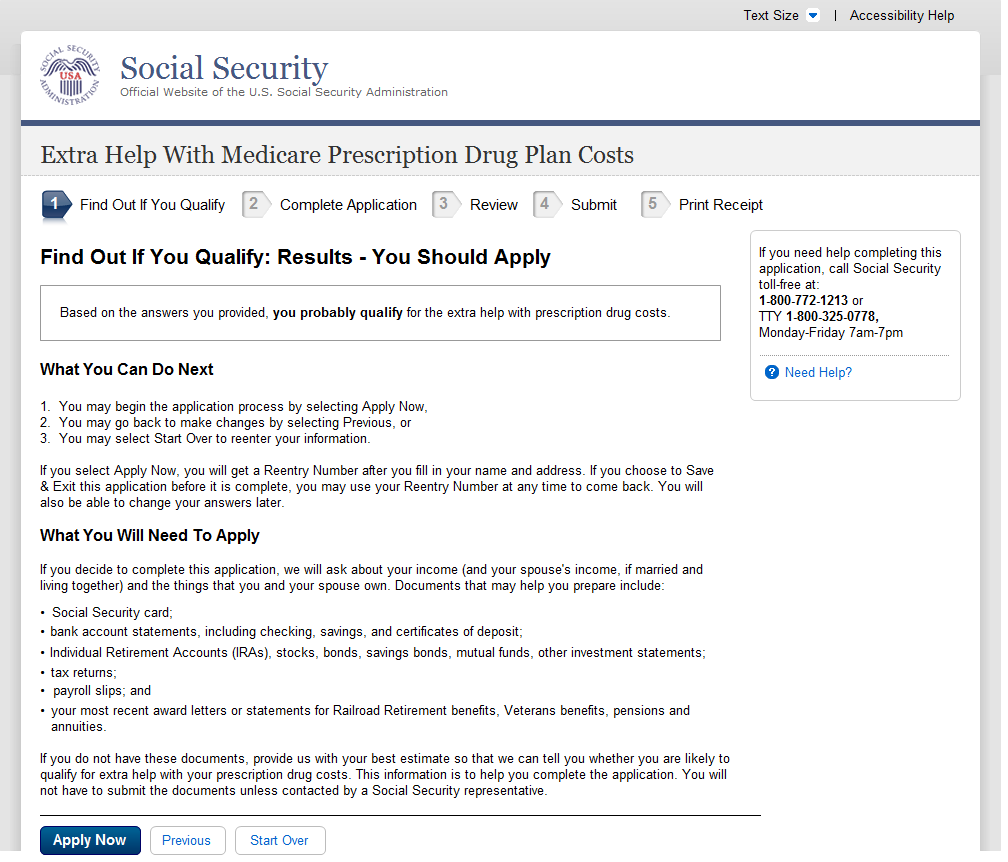Select the Find Out If You Qualify step label

pyautogui.click(x=152, y=205)
